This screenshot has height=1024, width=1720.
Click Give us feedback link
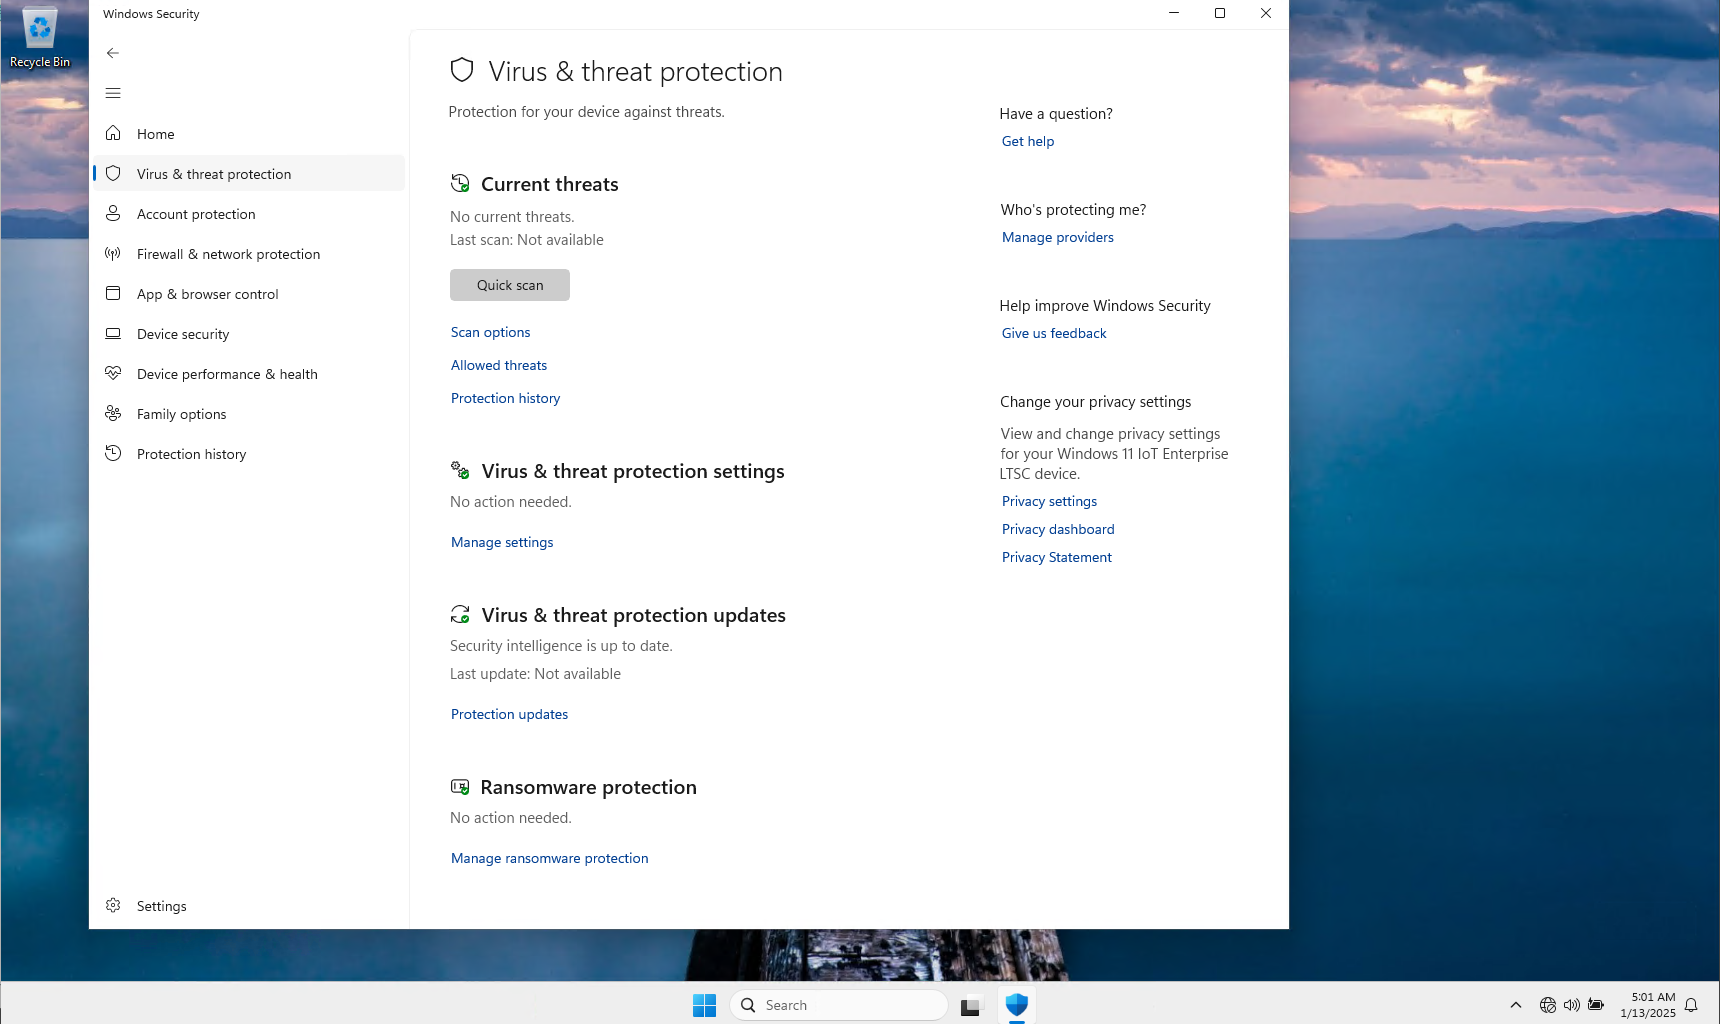(x=1054, y=333)
